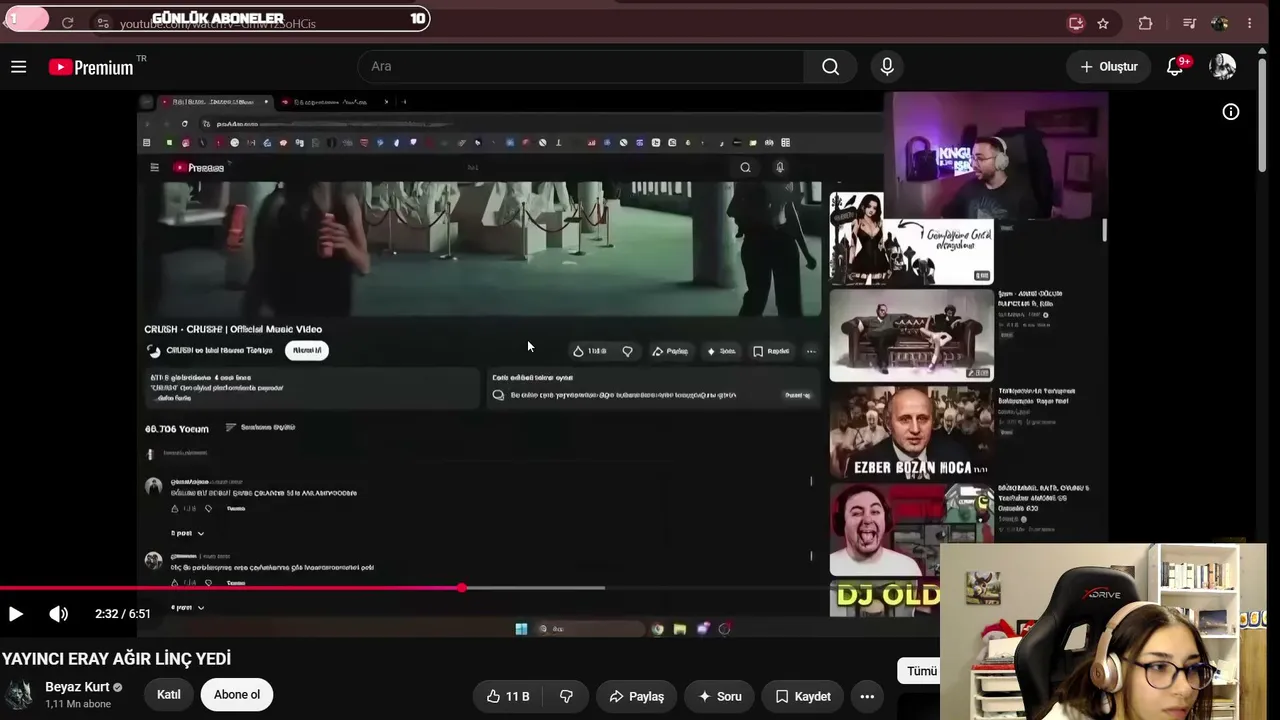Viewport: 1280px width, 720px height.
Task: Open the YouTube guide hamburger menu
Action: 19,67
